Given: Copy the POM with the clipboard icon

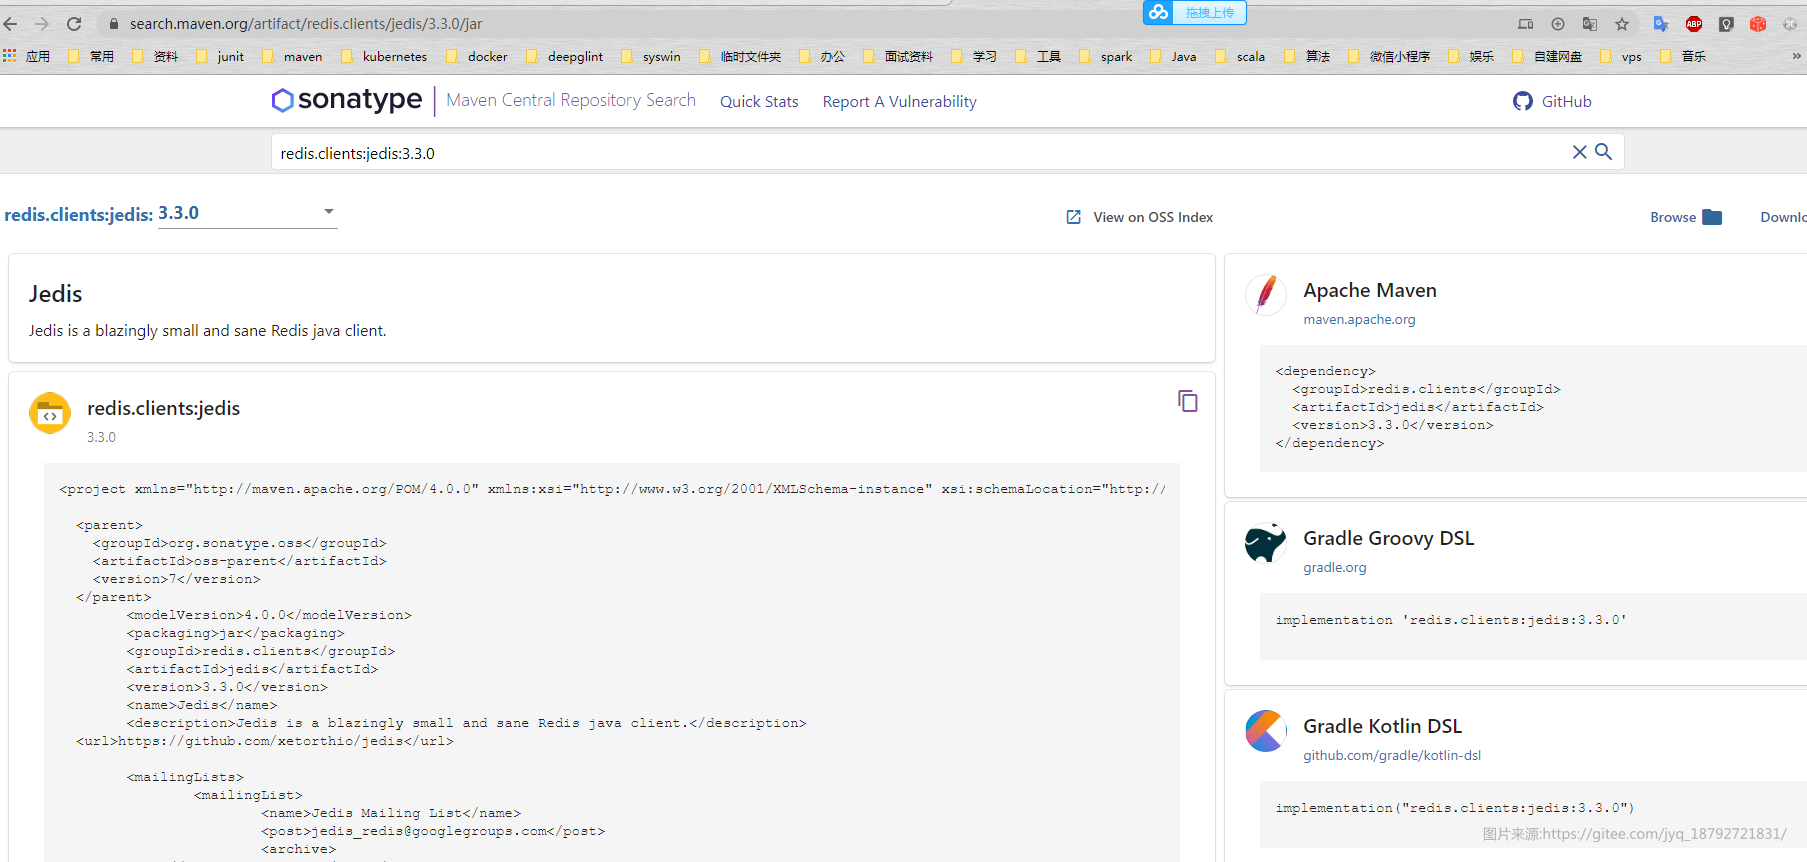Looking at the screenshot, I should coord(1188,401).
